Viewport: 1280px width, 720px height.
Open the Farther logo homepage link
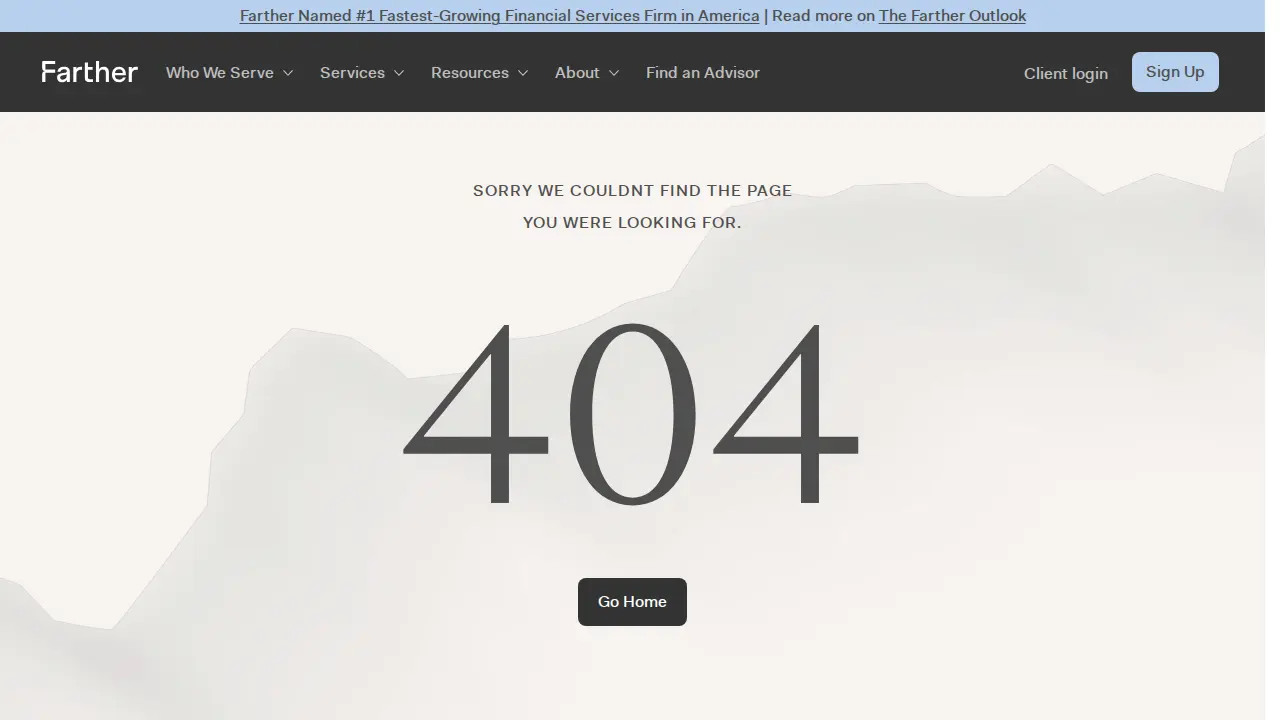coord(89,72)
